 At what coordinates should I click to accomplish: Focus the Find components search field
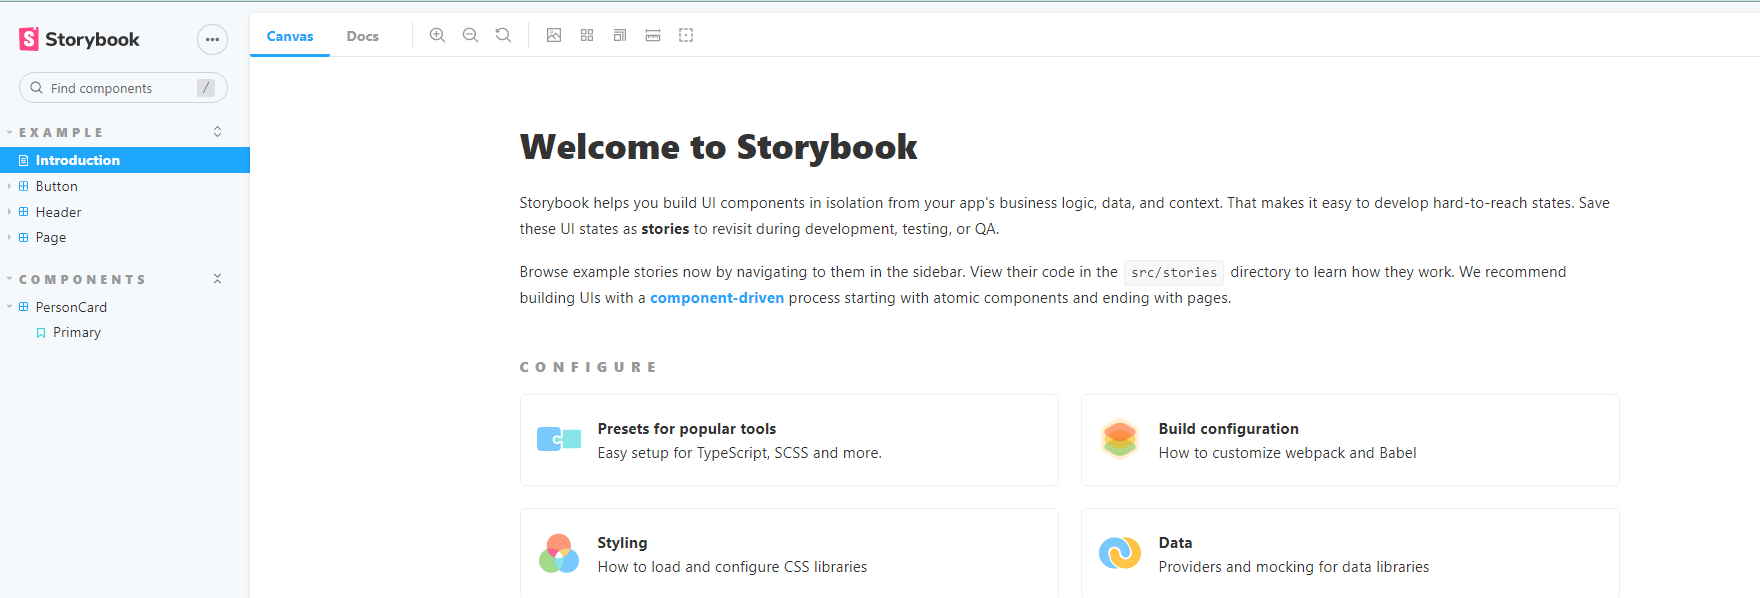pos(123,88)
